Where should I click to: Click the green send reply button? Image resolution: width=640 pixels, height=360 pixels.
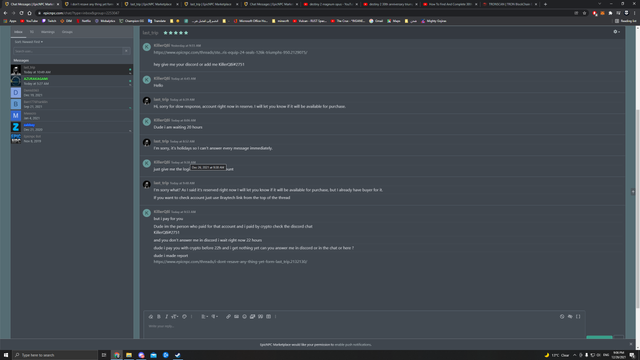[x=599, y=337]
